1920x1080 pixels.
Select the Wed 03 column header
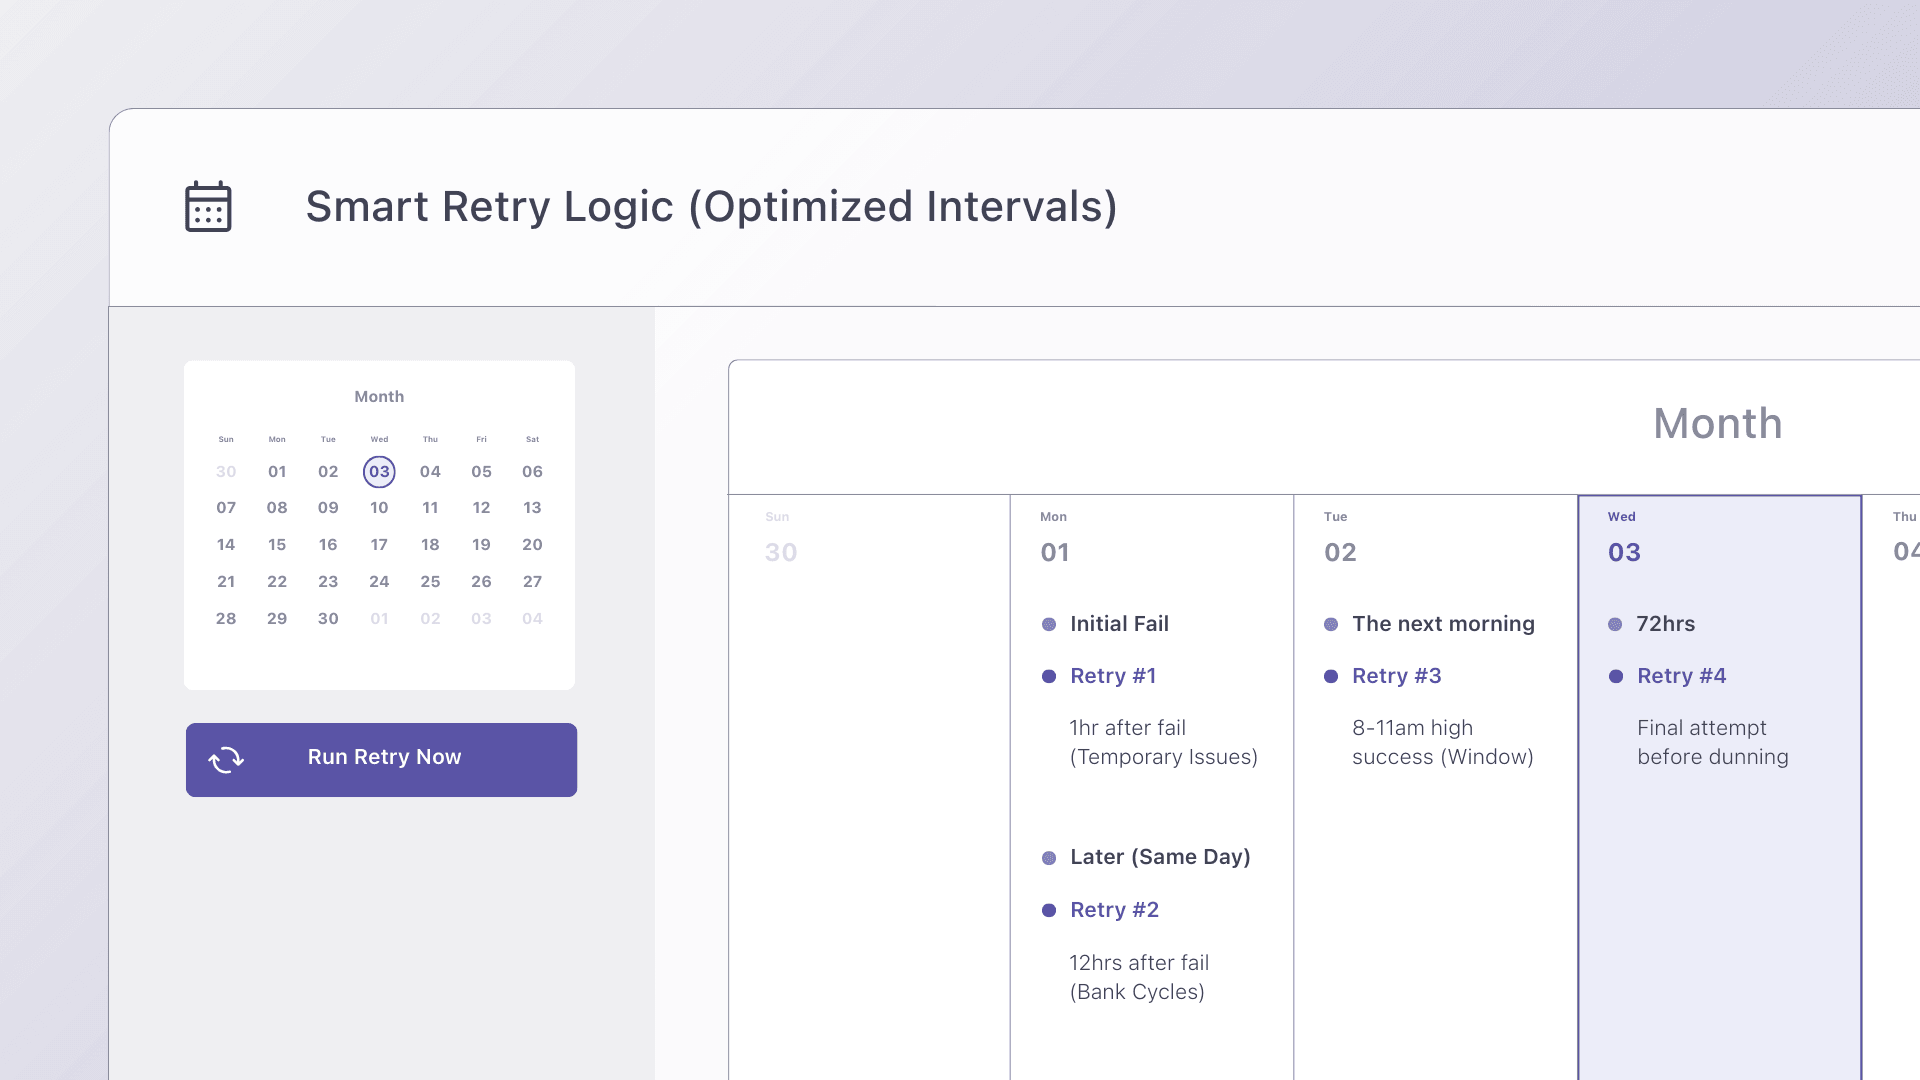click(x=1624, y=538)
